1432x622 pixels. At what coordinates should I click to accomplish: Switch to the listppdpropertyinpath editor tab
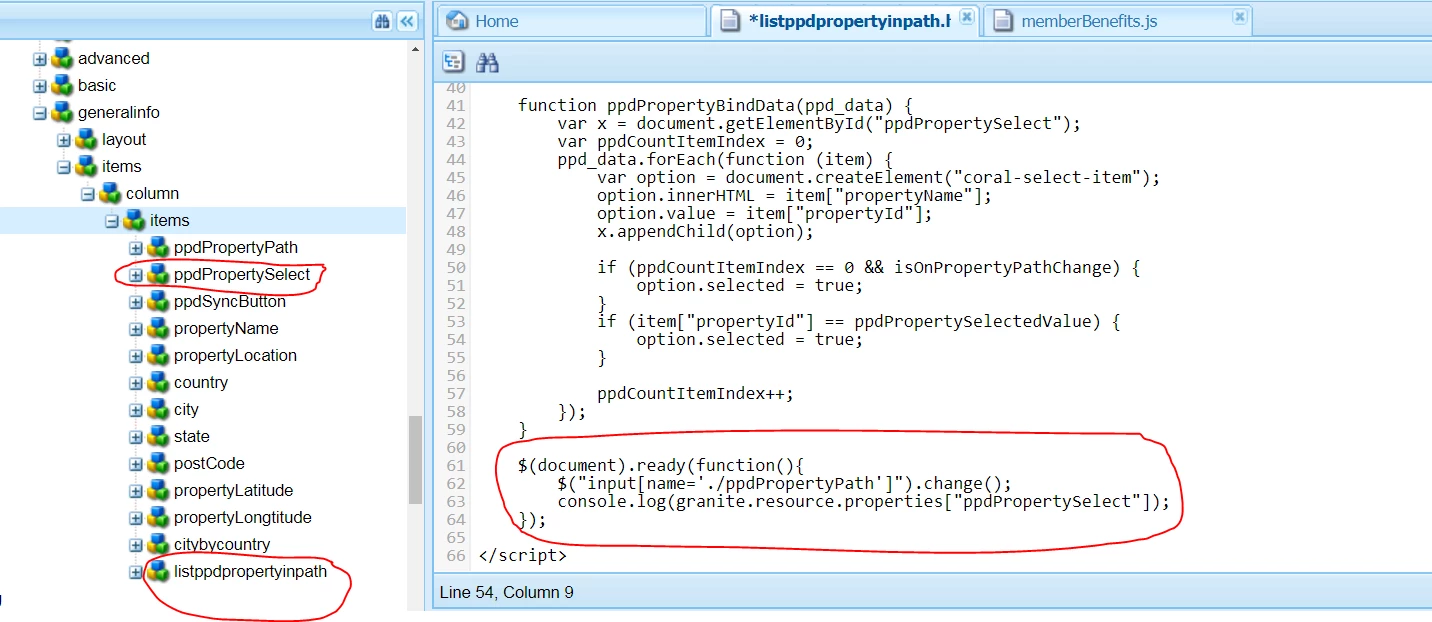click(845, 21)
